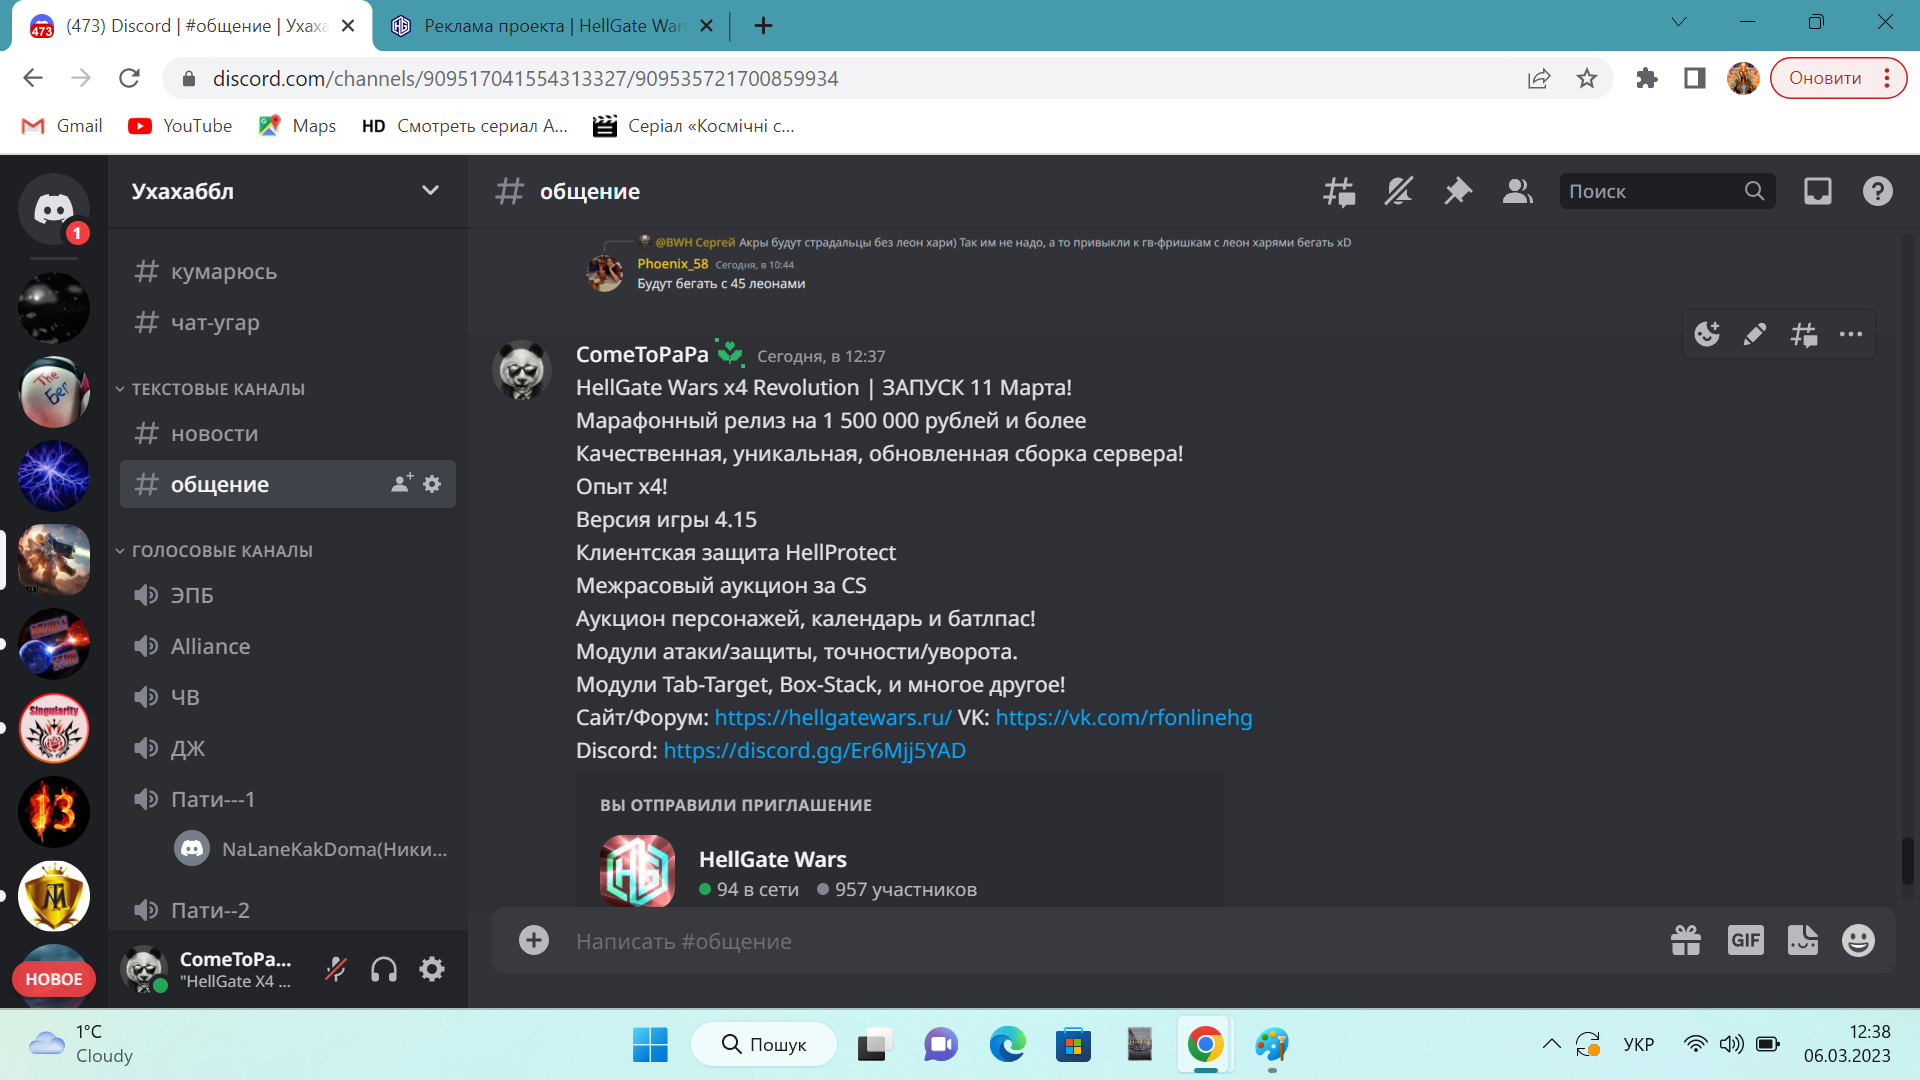This screenshot has height=1080, width=1920.
Task: Open discord.gg/Er6Mjj5YAD invite link
Action: 815,750
